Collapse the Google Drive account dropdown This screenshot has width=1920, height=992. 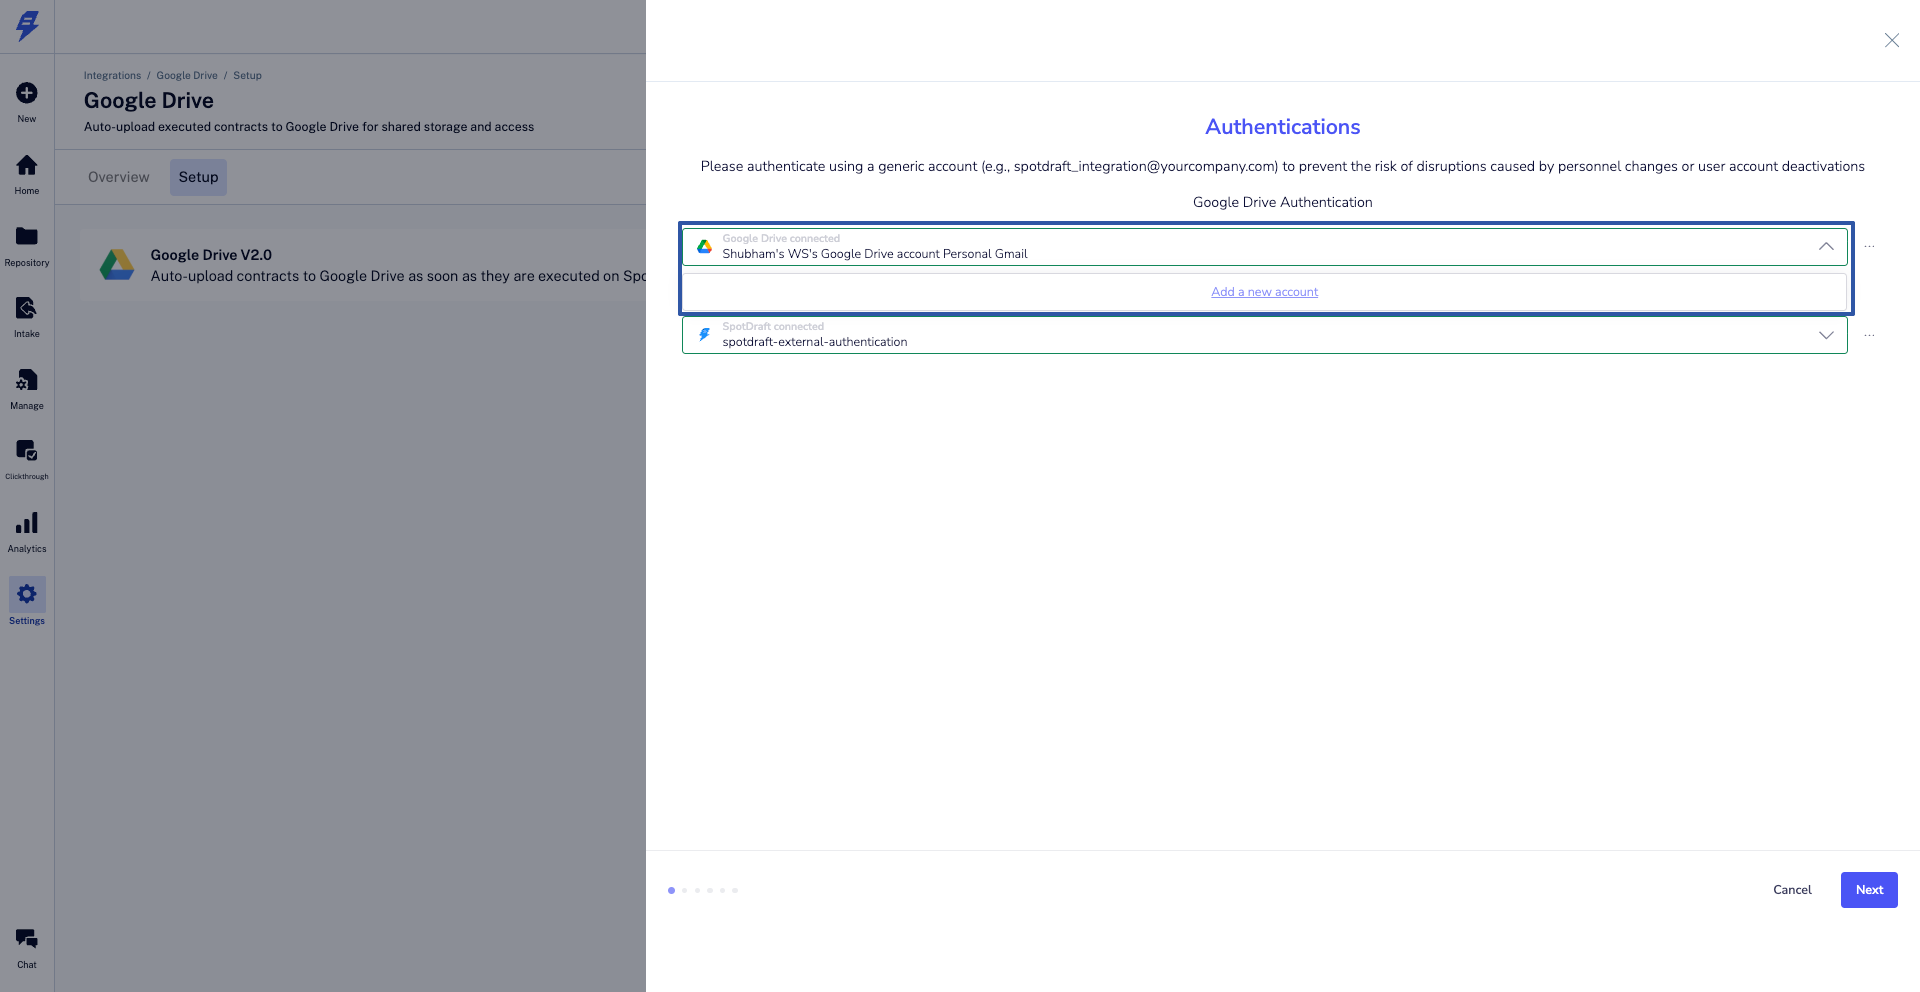pos(1826,246)
